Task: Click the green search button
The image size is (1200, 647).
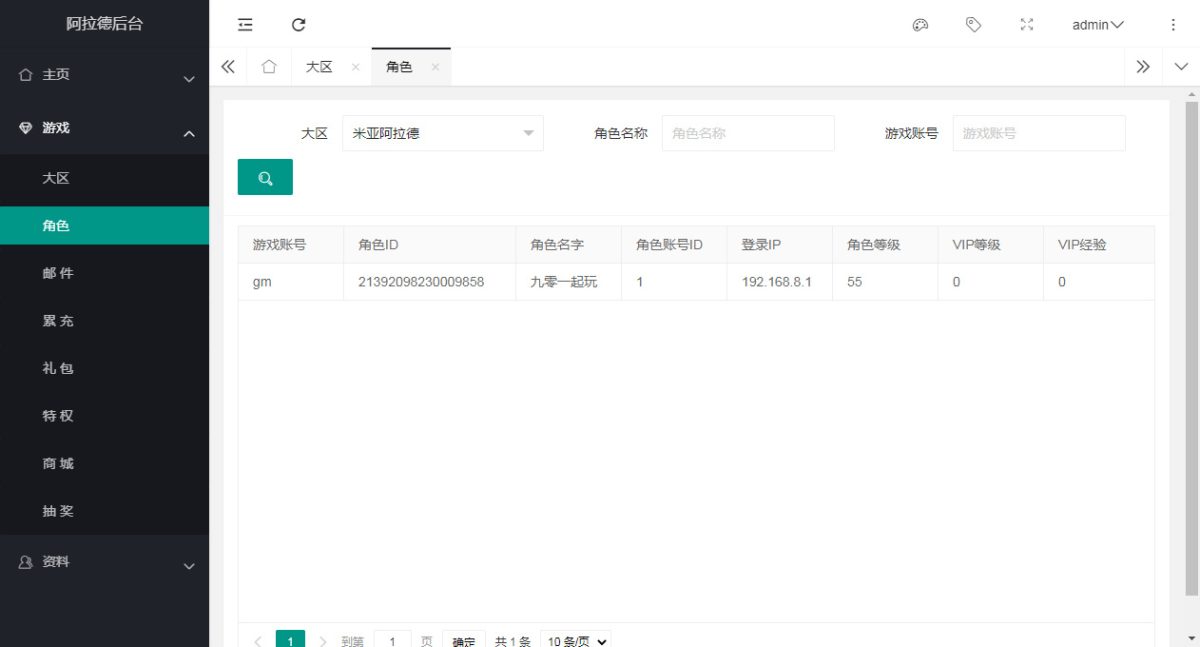Action: (x=265, y=177)
